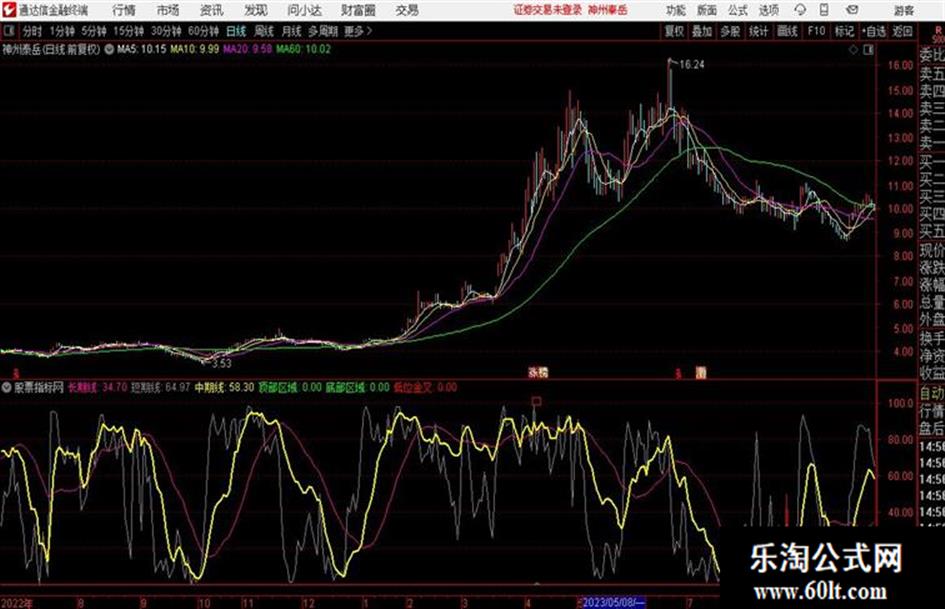945x609 pixels.
Task: Open the 多周期 multi-period view
Action: click(323, 31)
